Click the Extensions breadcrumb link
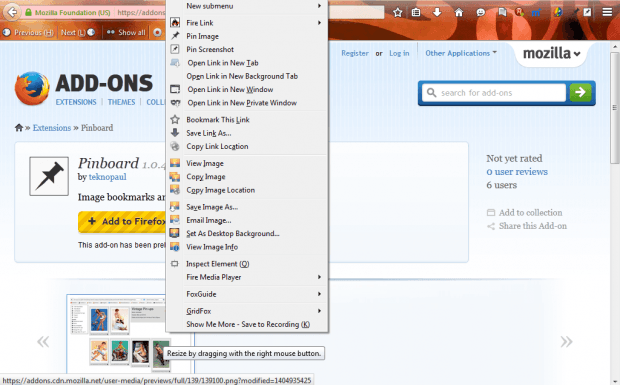 (x=52, y=128)
